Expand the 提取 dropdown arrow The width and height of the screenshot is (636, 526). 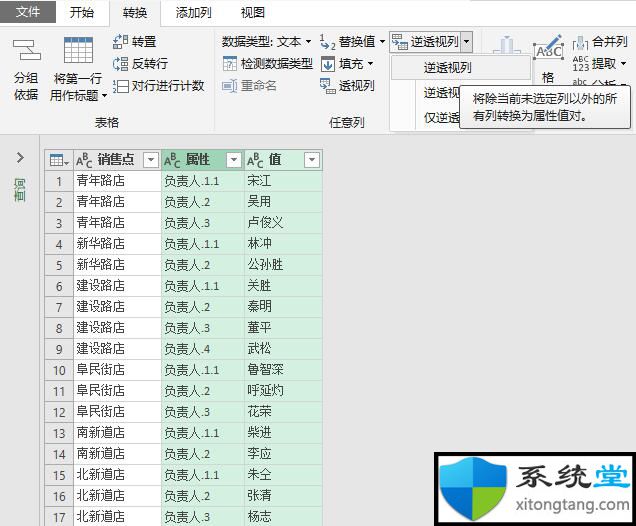click(623, 64)
